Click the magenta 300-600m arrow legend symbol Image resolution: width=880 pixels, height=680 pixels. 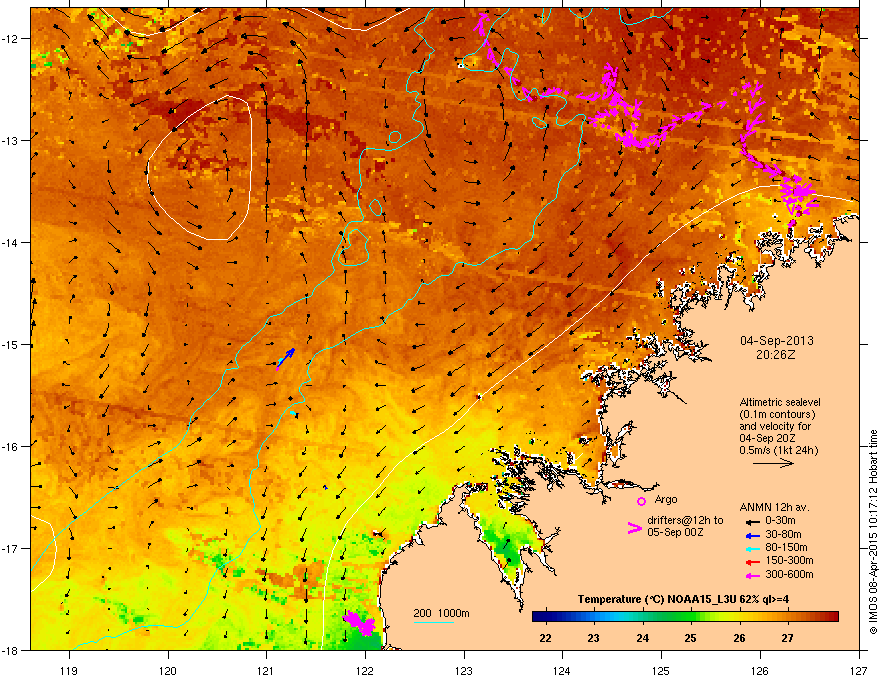[x=752, y=575]
